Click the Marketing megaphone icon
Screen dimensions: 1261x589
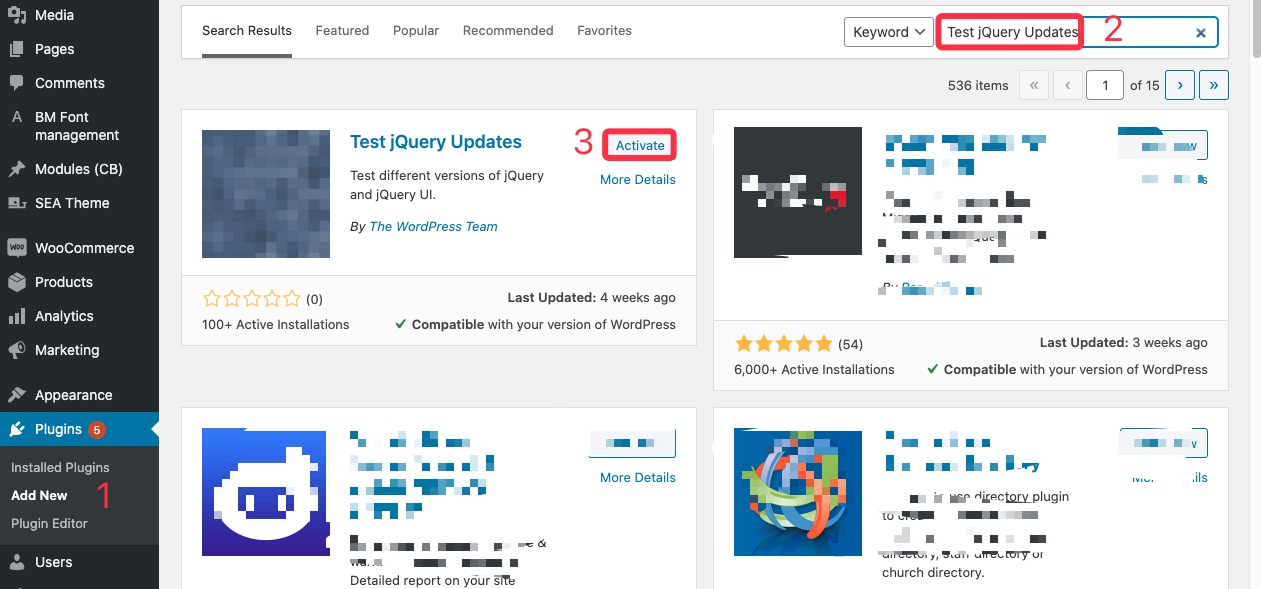[x=17, y=350]
